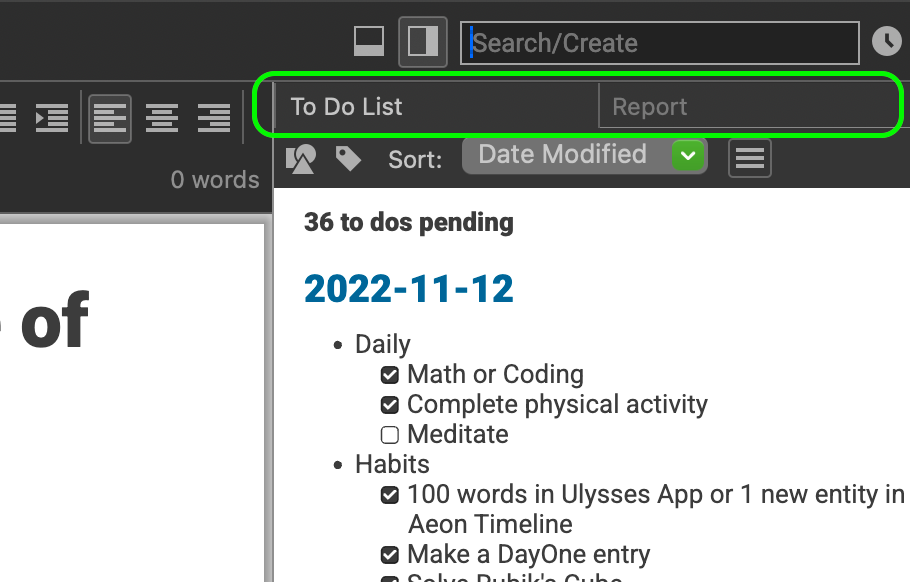This screenshot has width=910, height=582.
Task: Open the 2022-11-12 date link
Action: tap(409, 289)
